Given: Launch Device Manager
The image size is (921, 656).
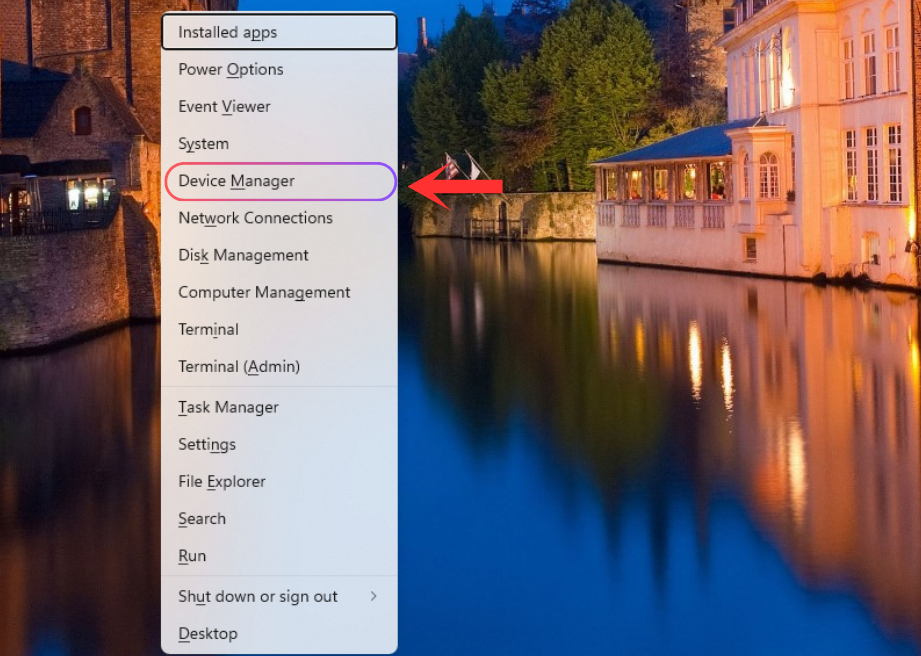Looking at the screenshot, I should click(281, 181).
